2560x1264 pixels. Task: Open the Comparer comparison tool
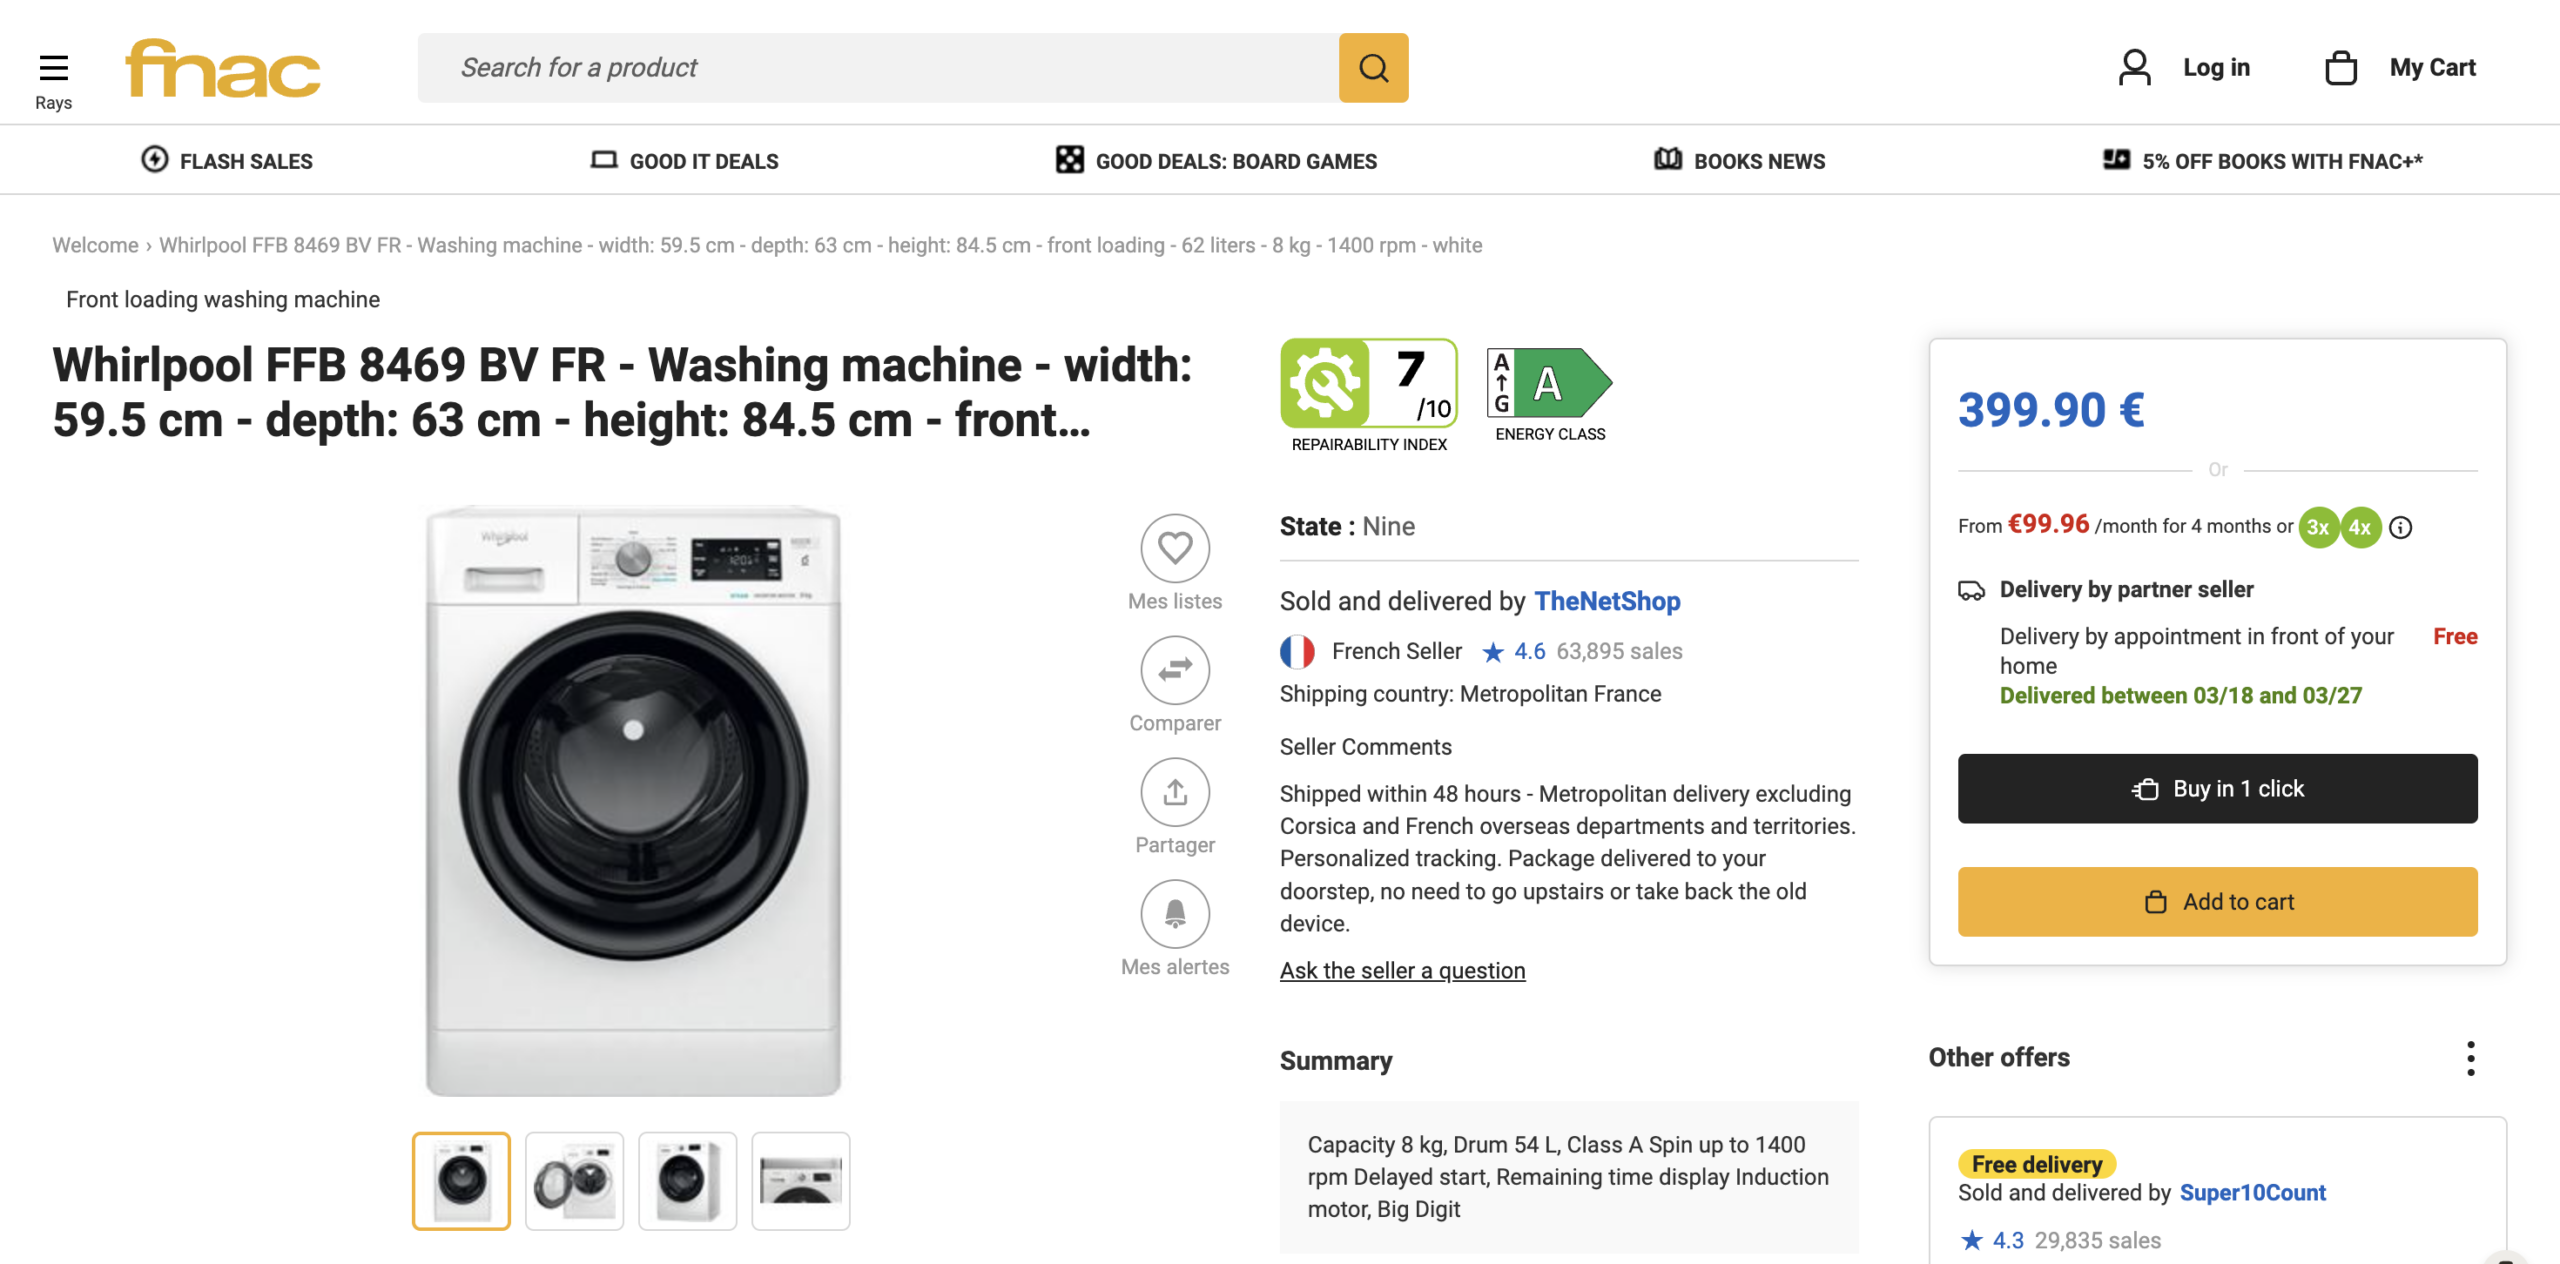tap(1175, 670)
